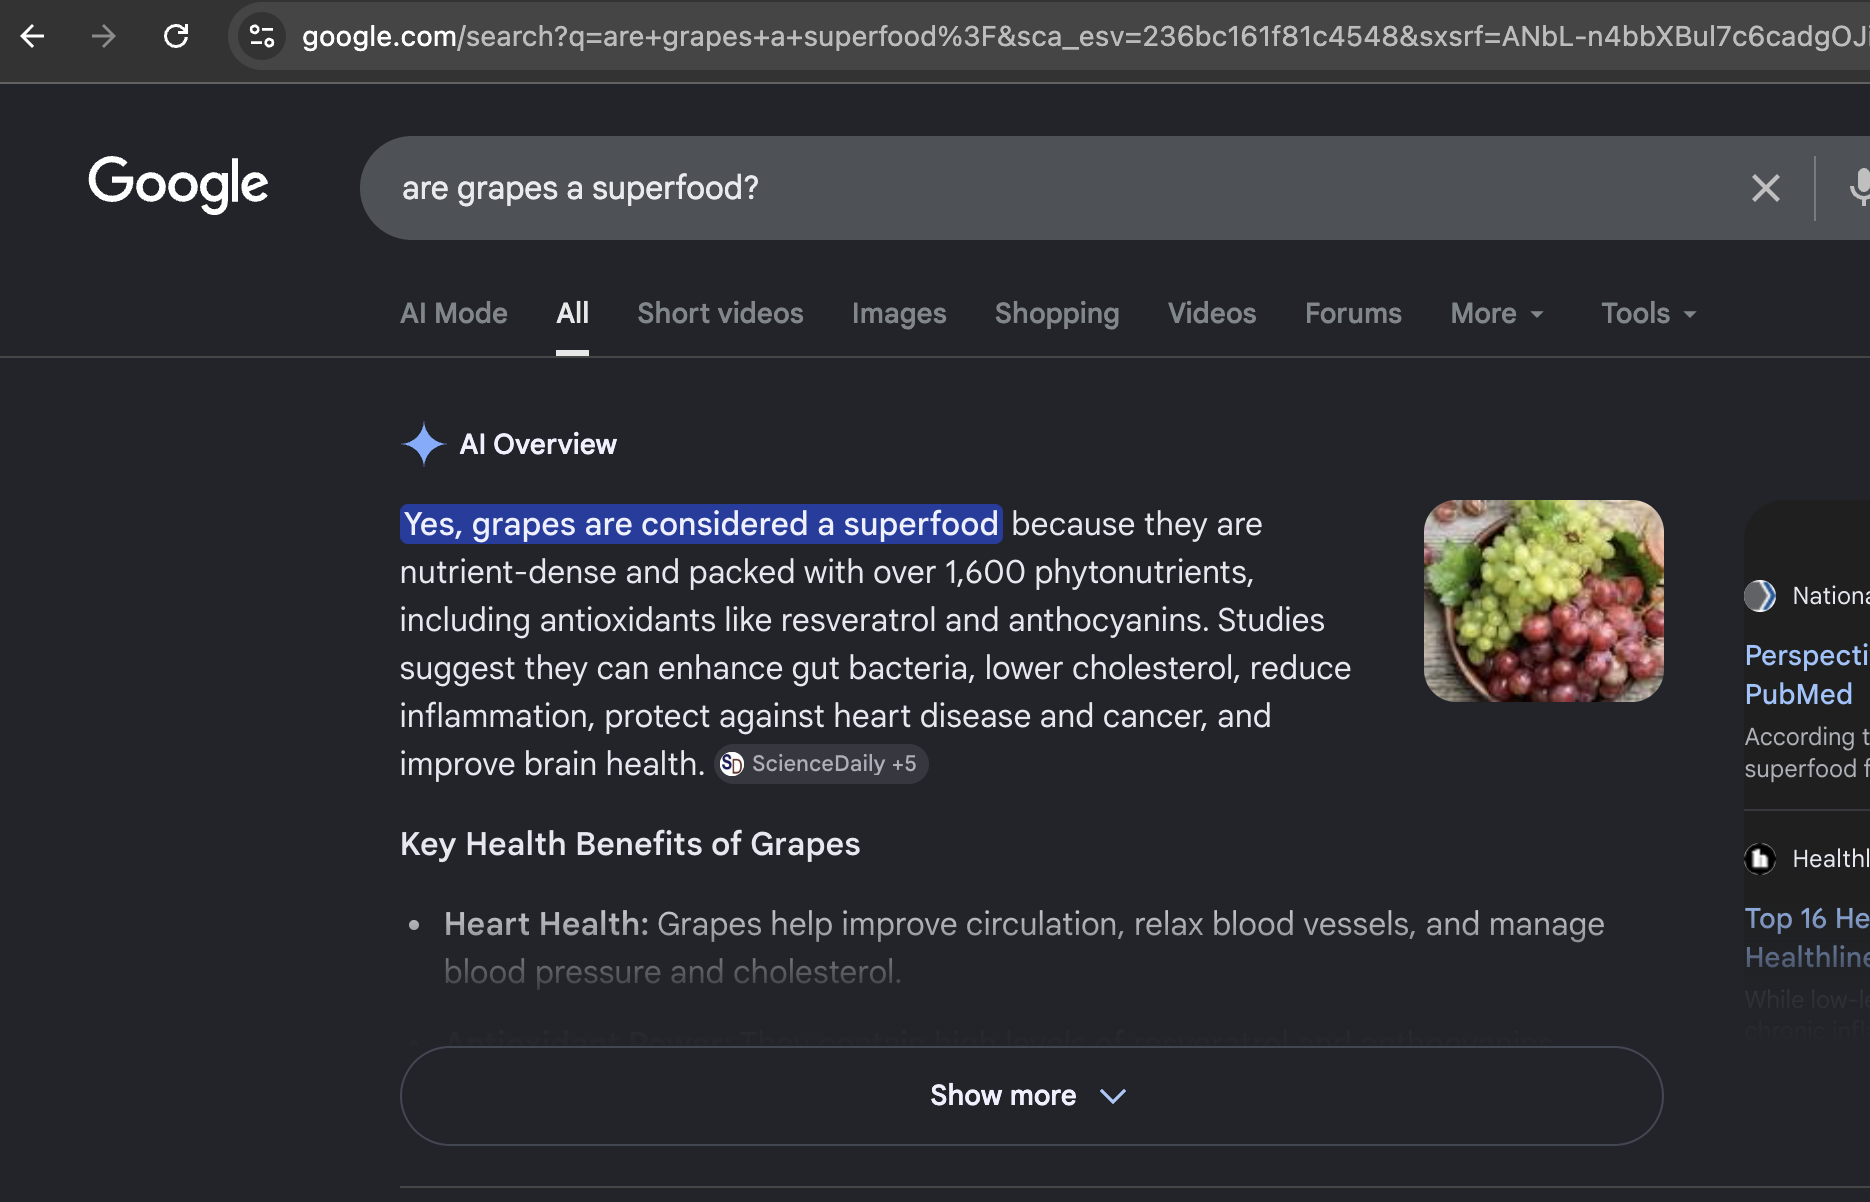Screen dimensions: 1870x1202
Task: Open the ScienceDaily +5 sources chip
Action: click(x=821, y=764)
